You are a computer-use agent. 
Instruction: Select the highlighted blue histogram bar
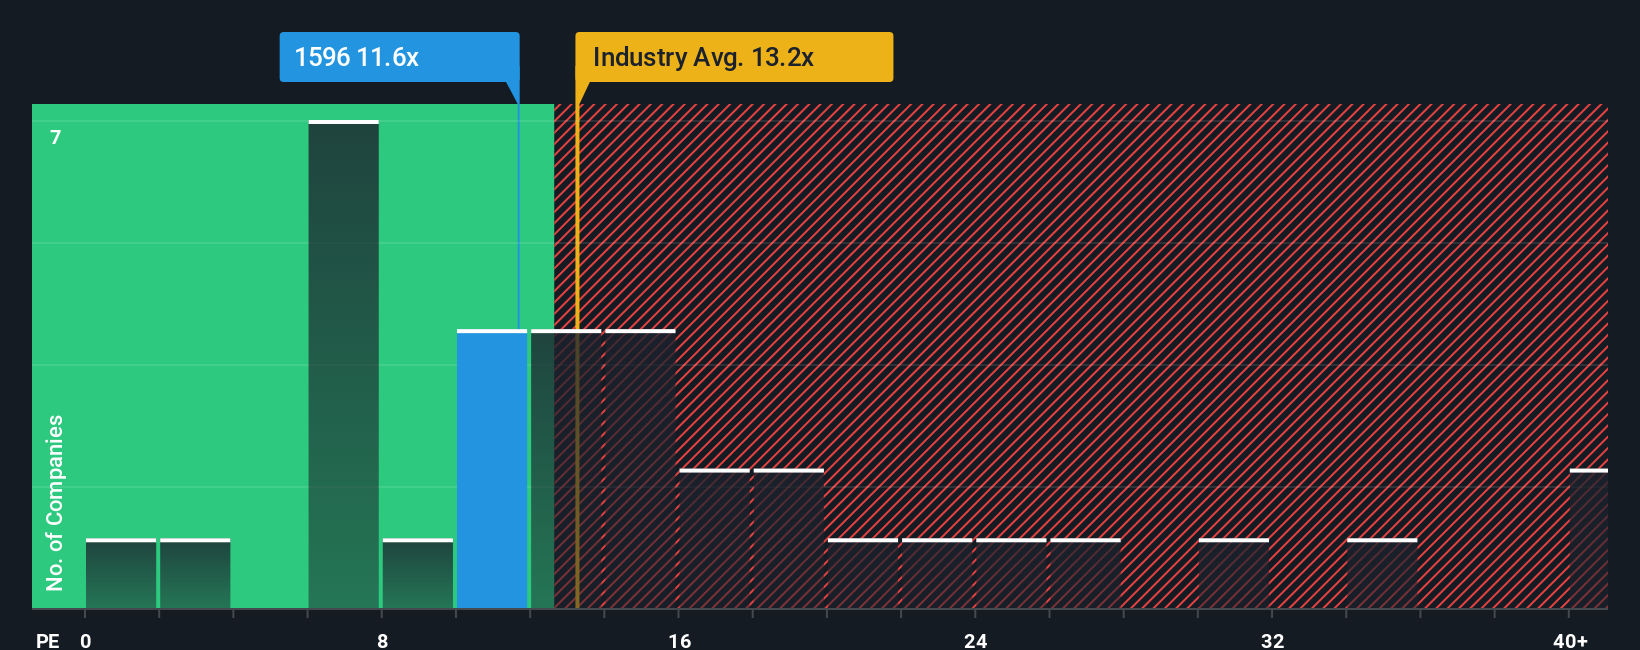tap(492, 469)
